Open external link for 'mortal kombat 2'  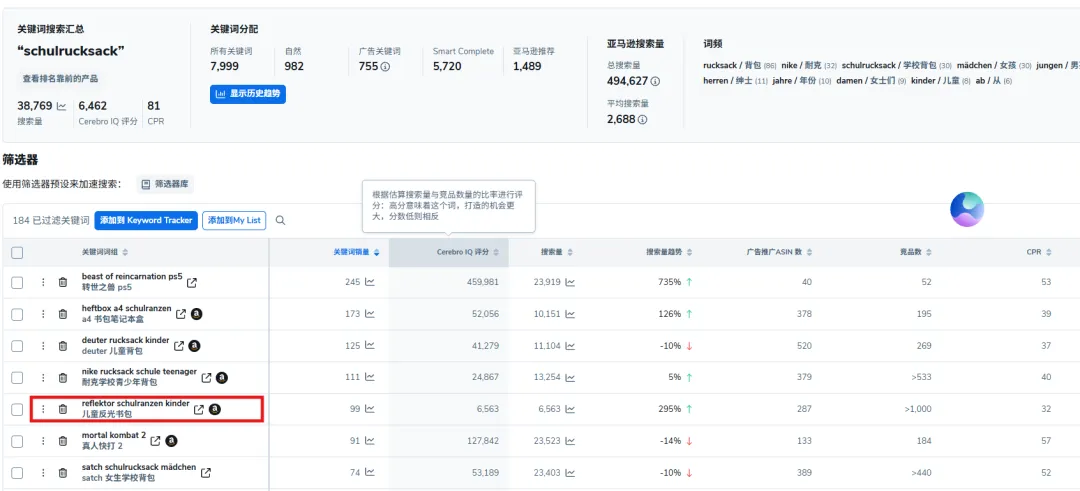pyautogui.click(x=156, y=441)
